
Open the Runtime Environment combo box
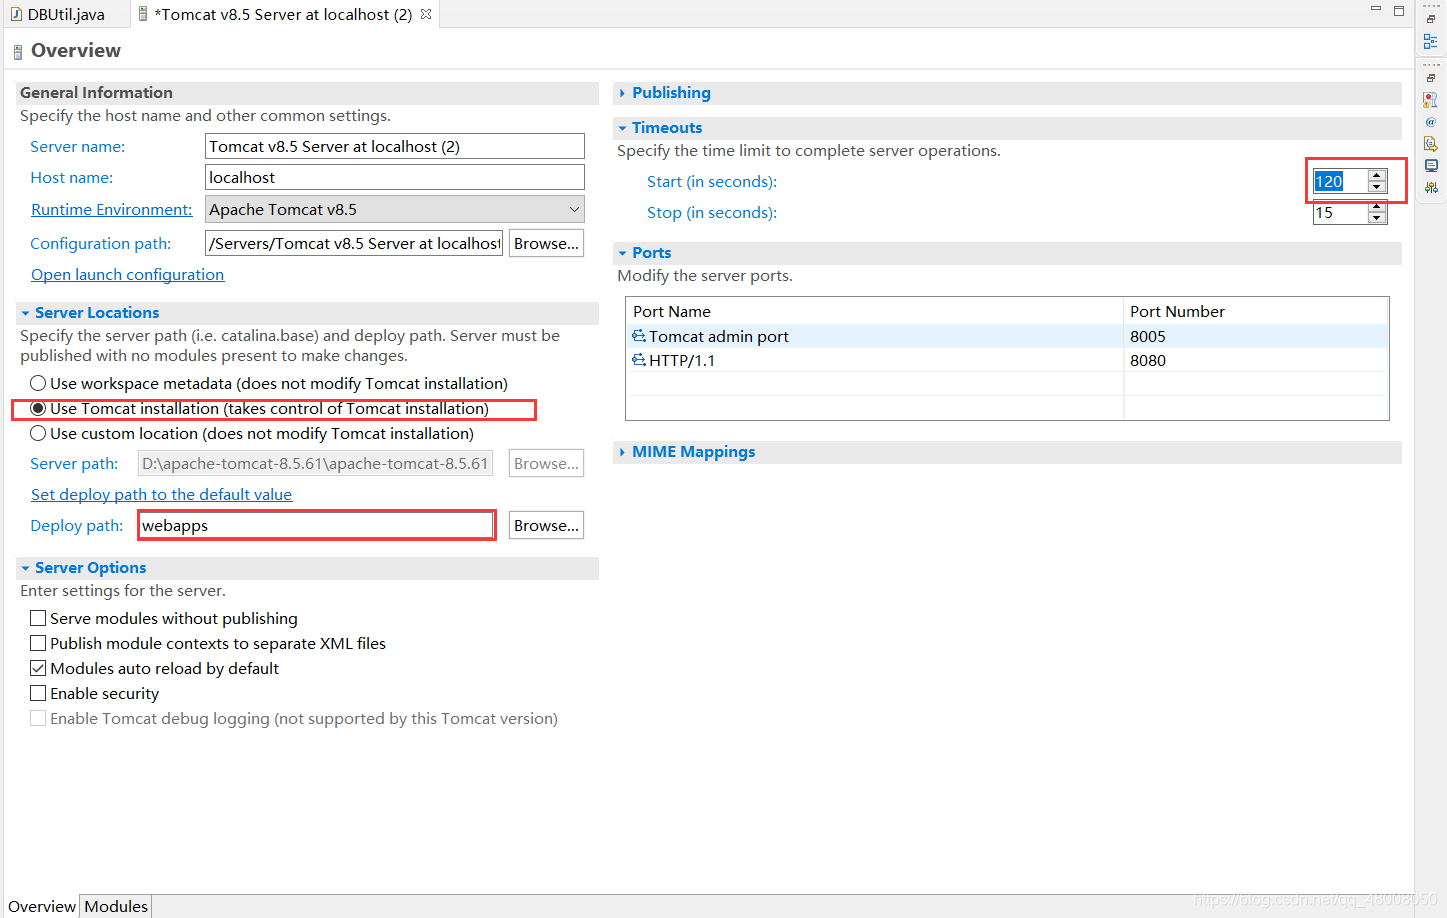[394, 209]
